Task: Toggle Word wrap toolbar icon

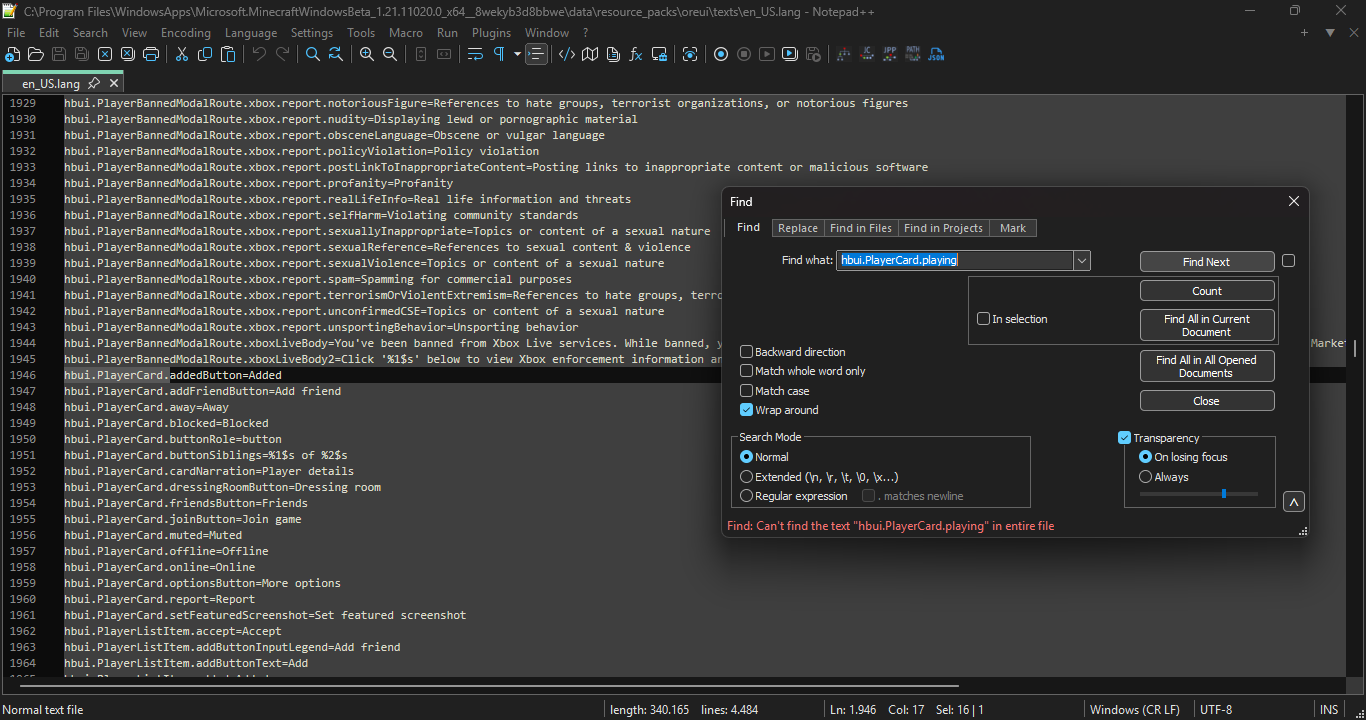Action: [475, 54]
